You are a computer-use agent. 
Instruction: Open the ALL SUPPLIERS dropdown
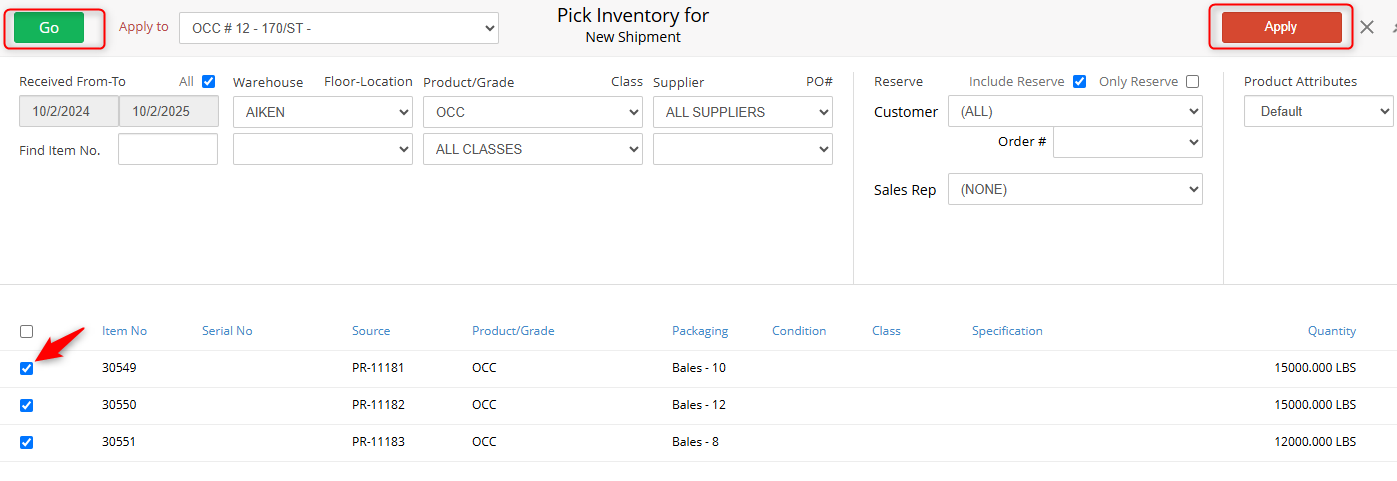742,112
